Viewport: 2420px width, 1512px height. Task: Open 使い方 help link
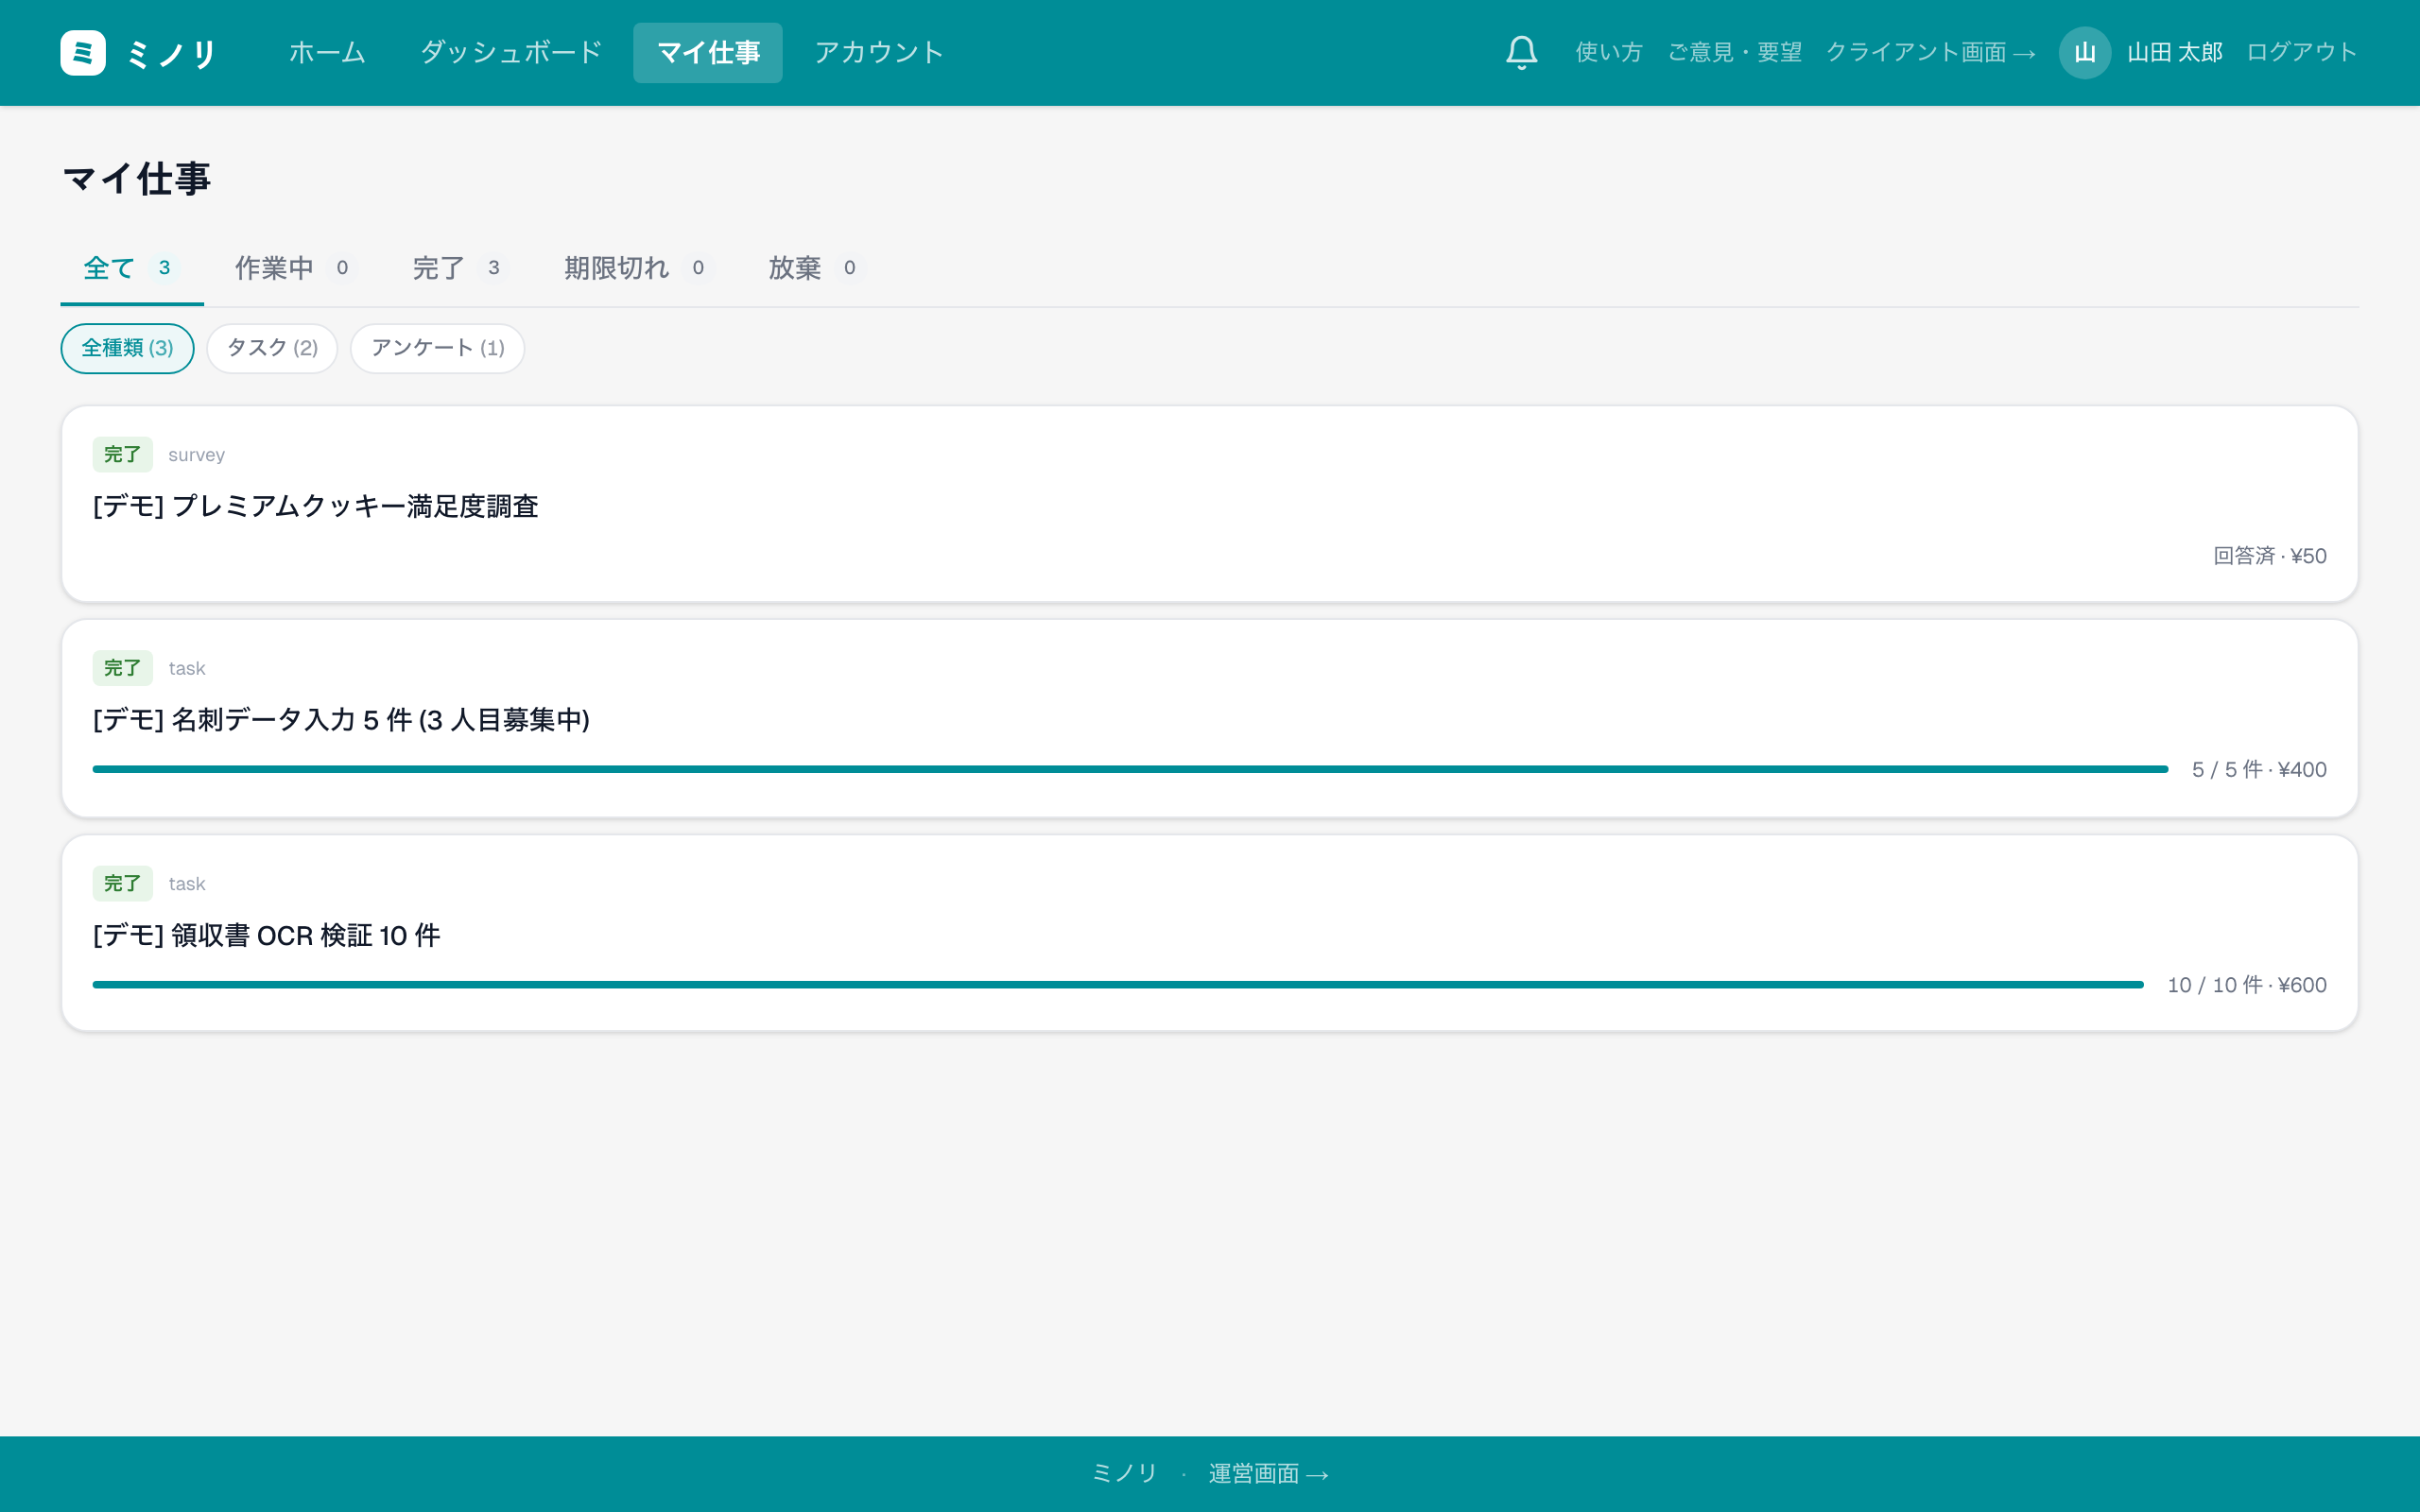[1609, 53]
